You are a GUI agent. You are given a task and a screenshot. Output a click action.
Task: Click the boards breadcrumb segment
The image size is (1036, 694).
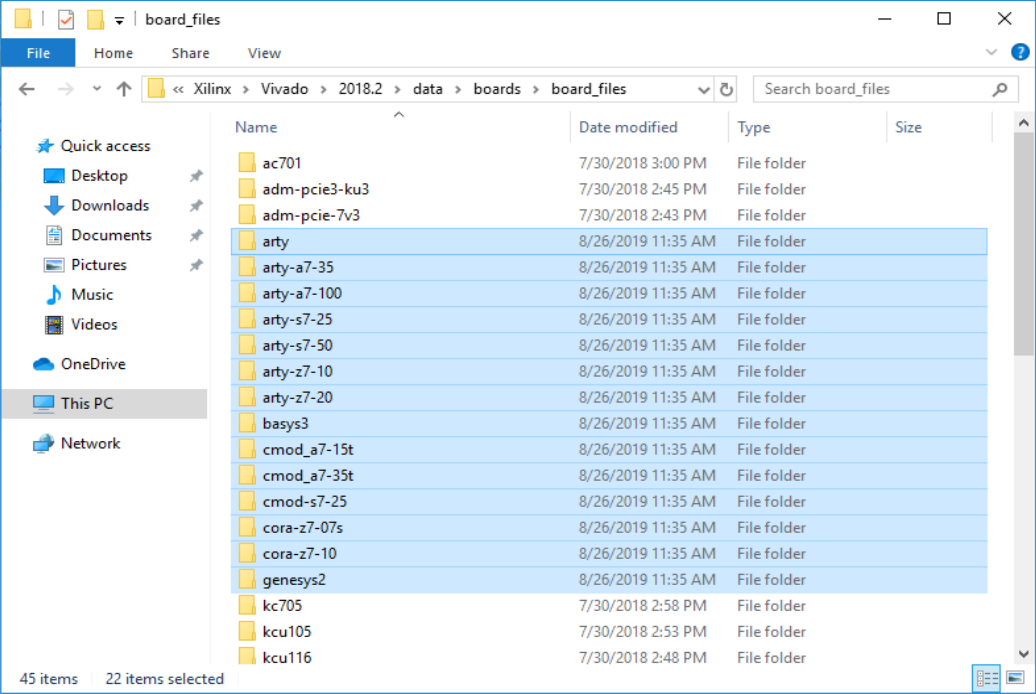497,89
